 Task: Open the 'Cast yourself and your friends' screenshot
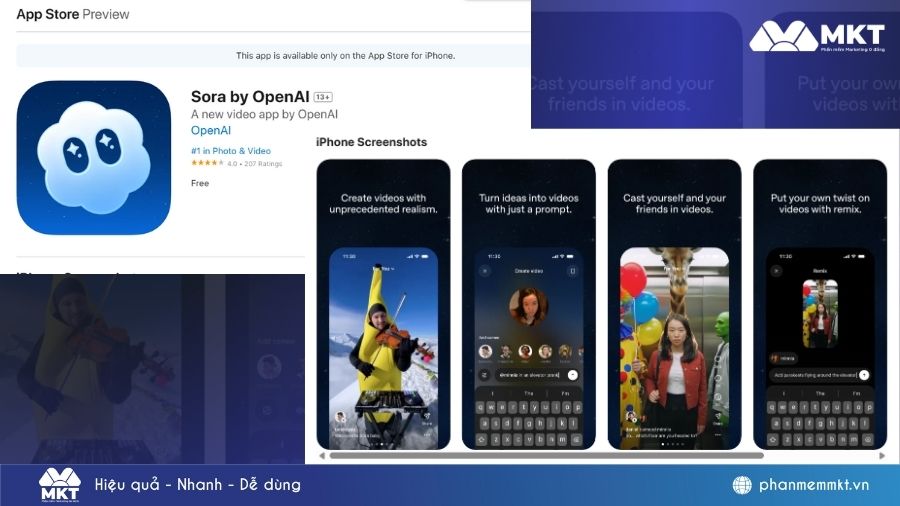tap(674, 304)
